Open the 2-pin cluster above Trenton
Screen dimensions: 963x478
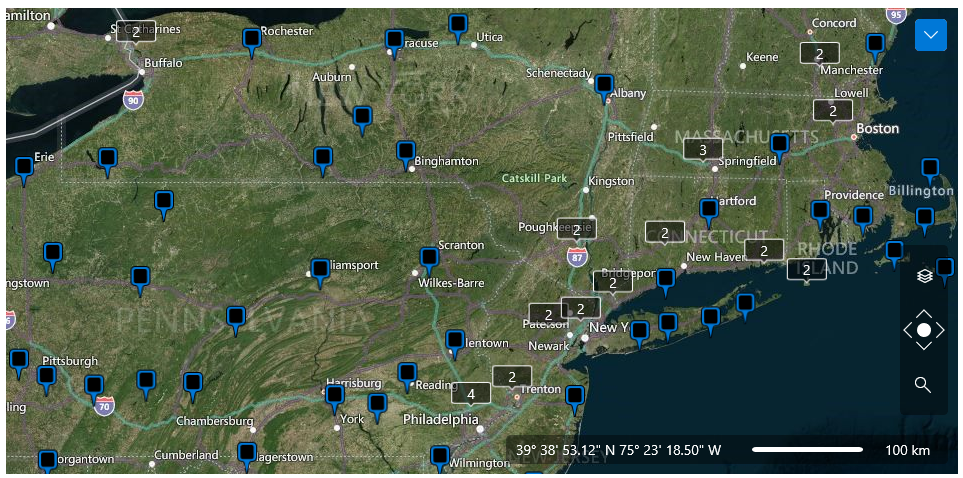coord(512,377)
